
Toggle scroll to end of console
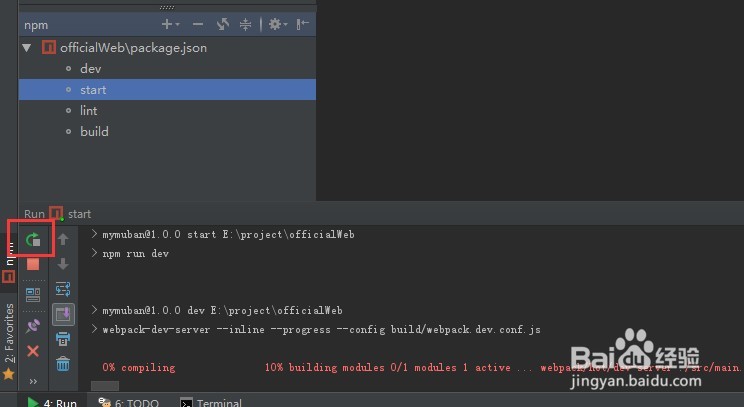point(63,314)
